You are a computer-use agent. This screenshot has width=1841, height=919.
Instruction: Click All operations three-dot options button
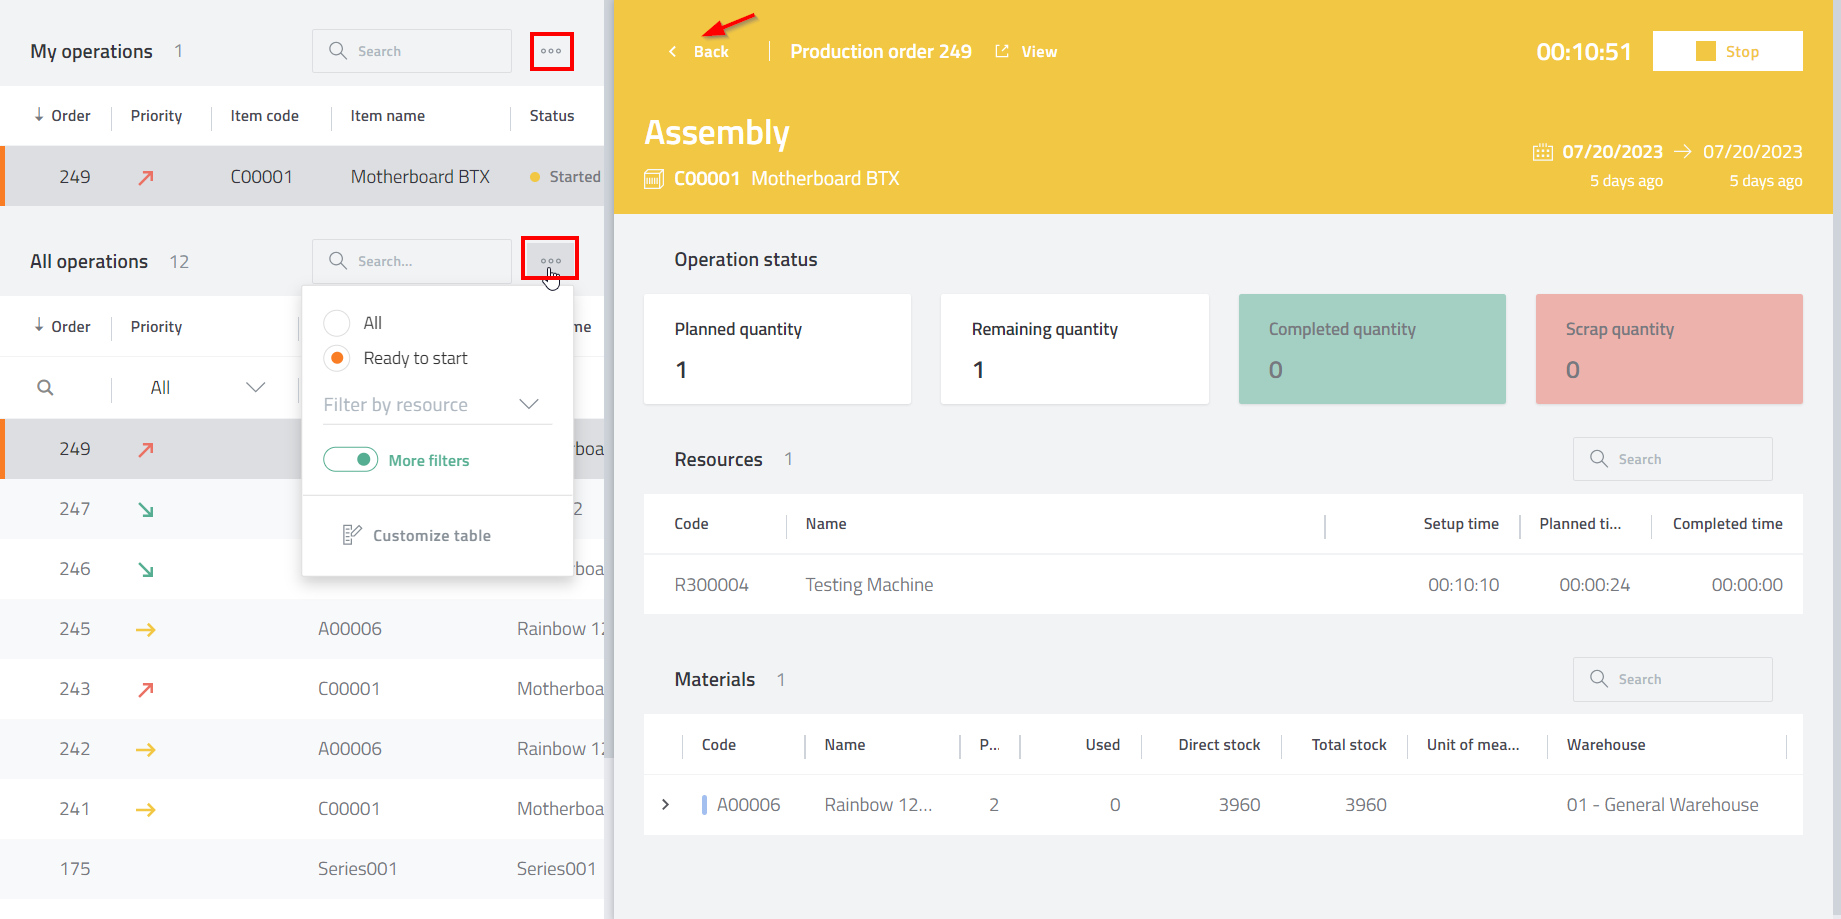[550, 260]
